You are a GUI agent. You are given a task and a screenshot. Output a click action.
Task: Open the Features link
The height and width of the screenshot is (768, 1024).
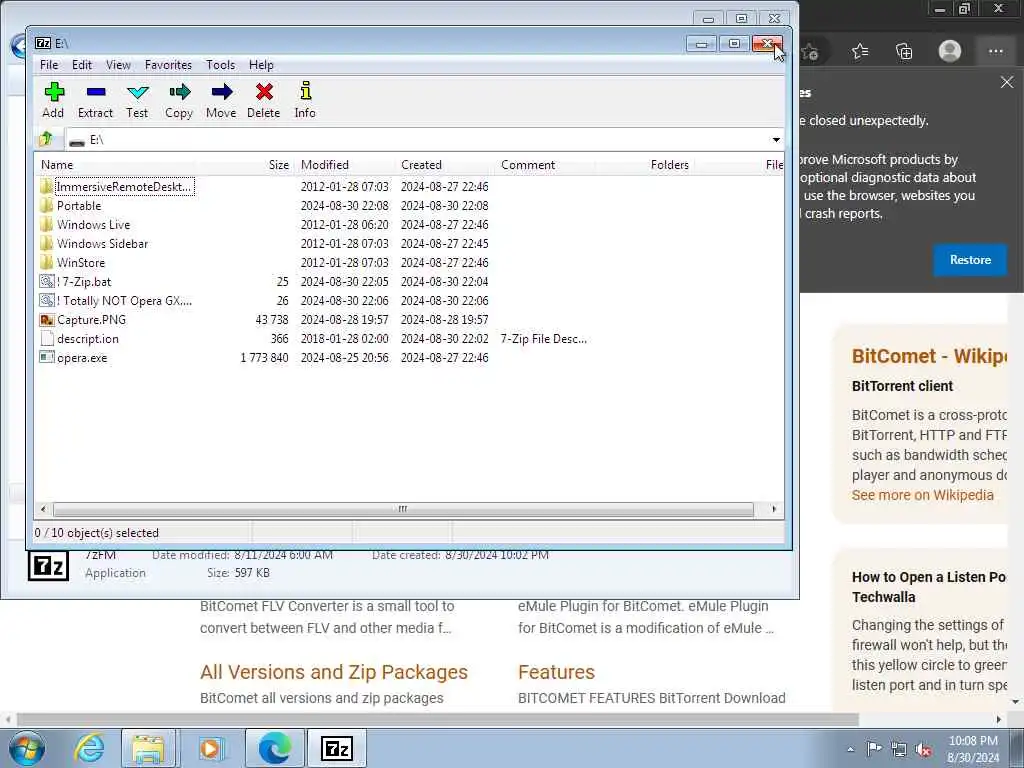(x=556, y=672)
